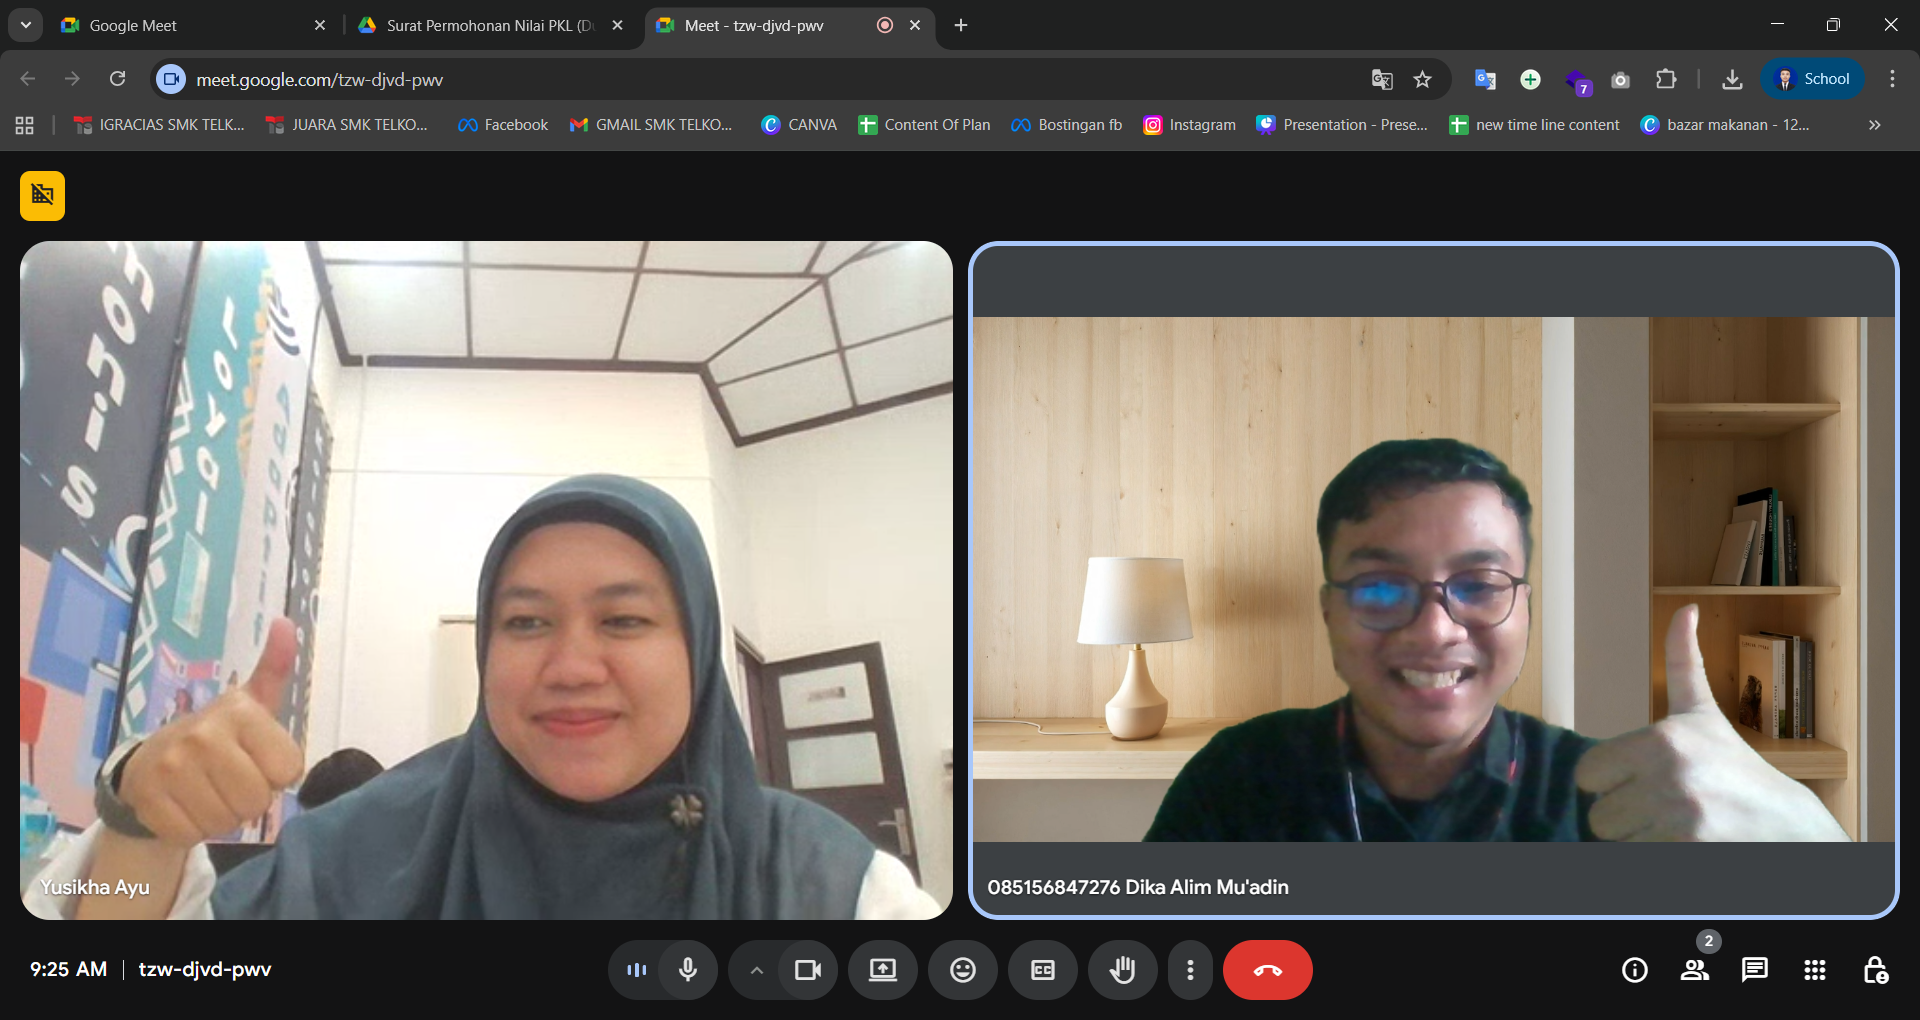1920x1020 pixels.
Task: Open the in-call chat panel
Action: [x=1754, y=970]
